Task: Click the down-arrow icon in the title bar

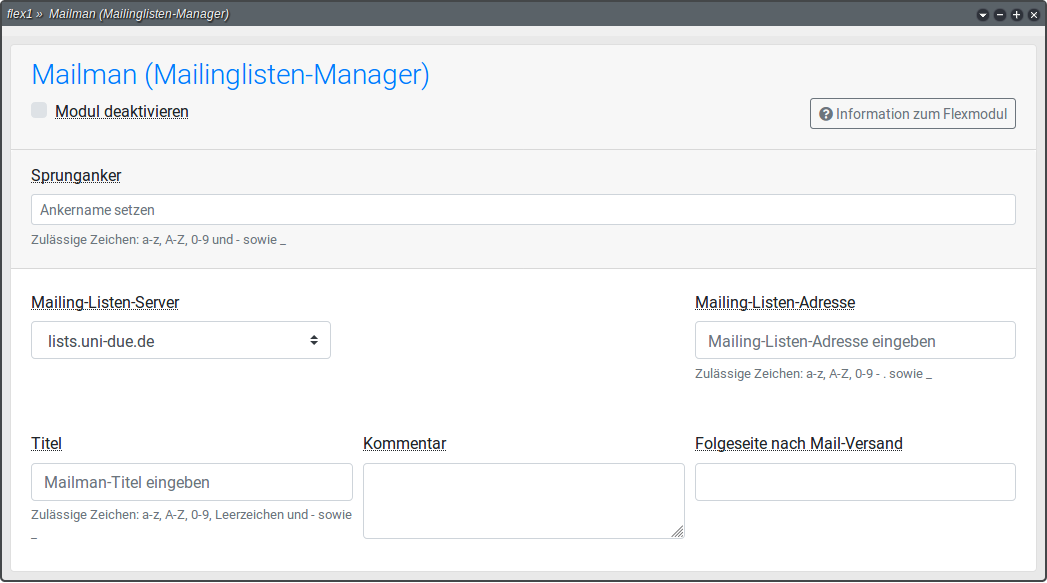Action: coord(982,15)
